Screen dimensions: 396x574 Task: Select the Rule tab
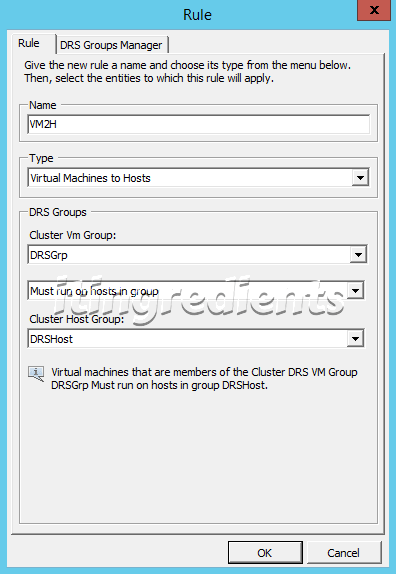point(33,44)
